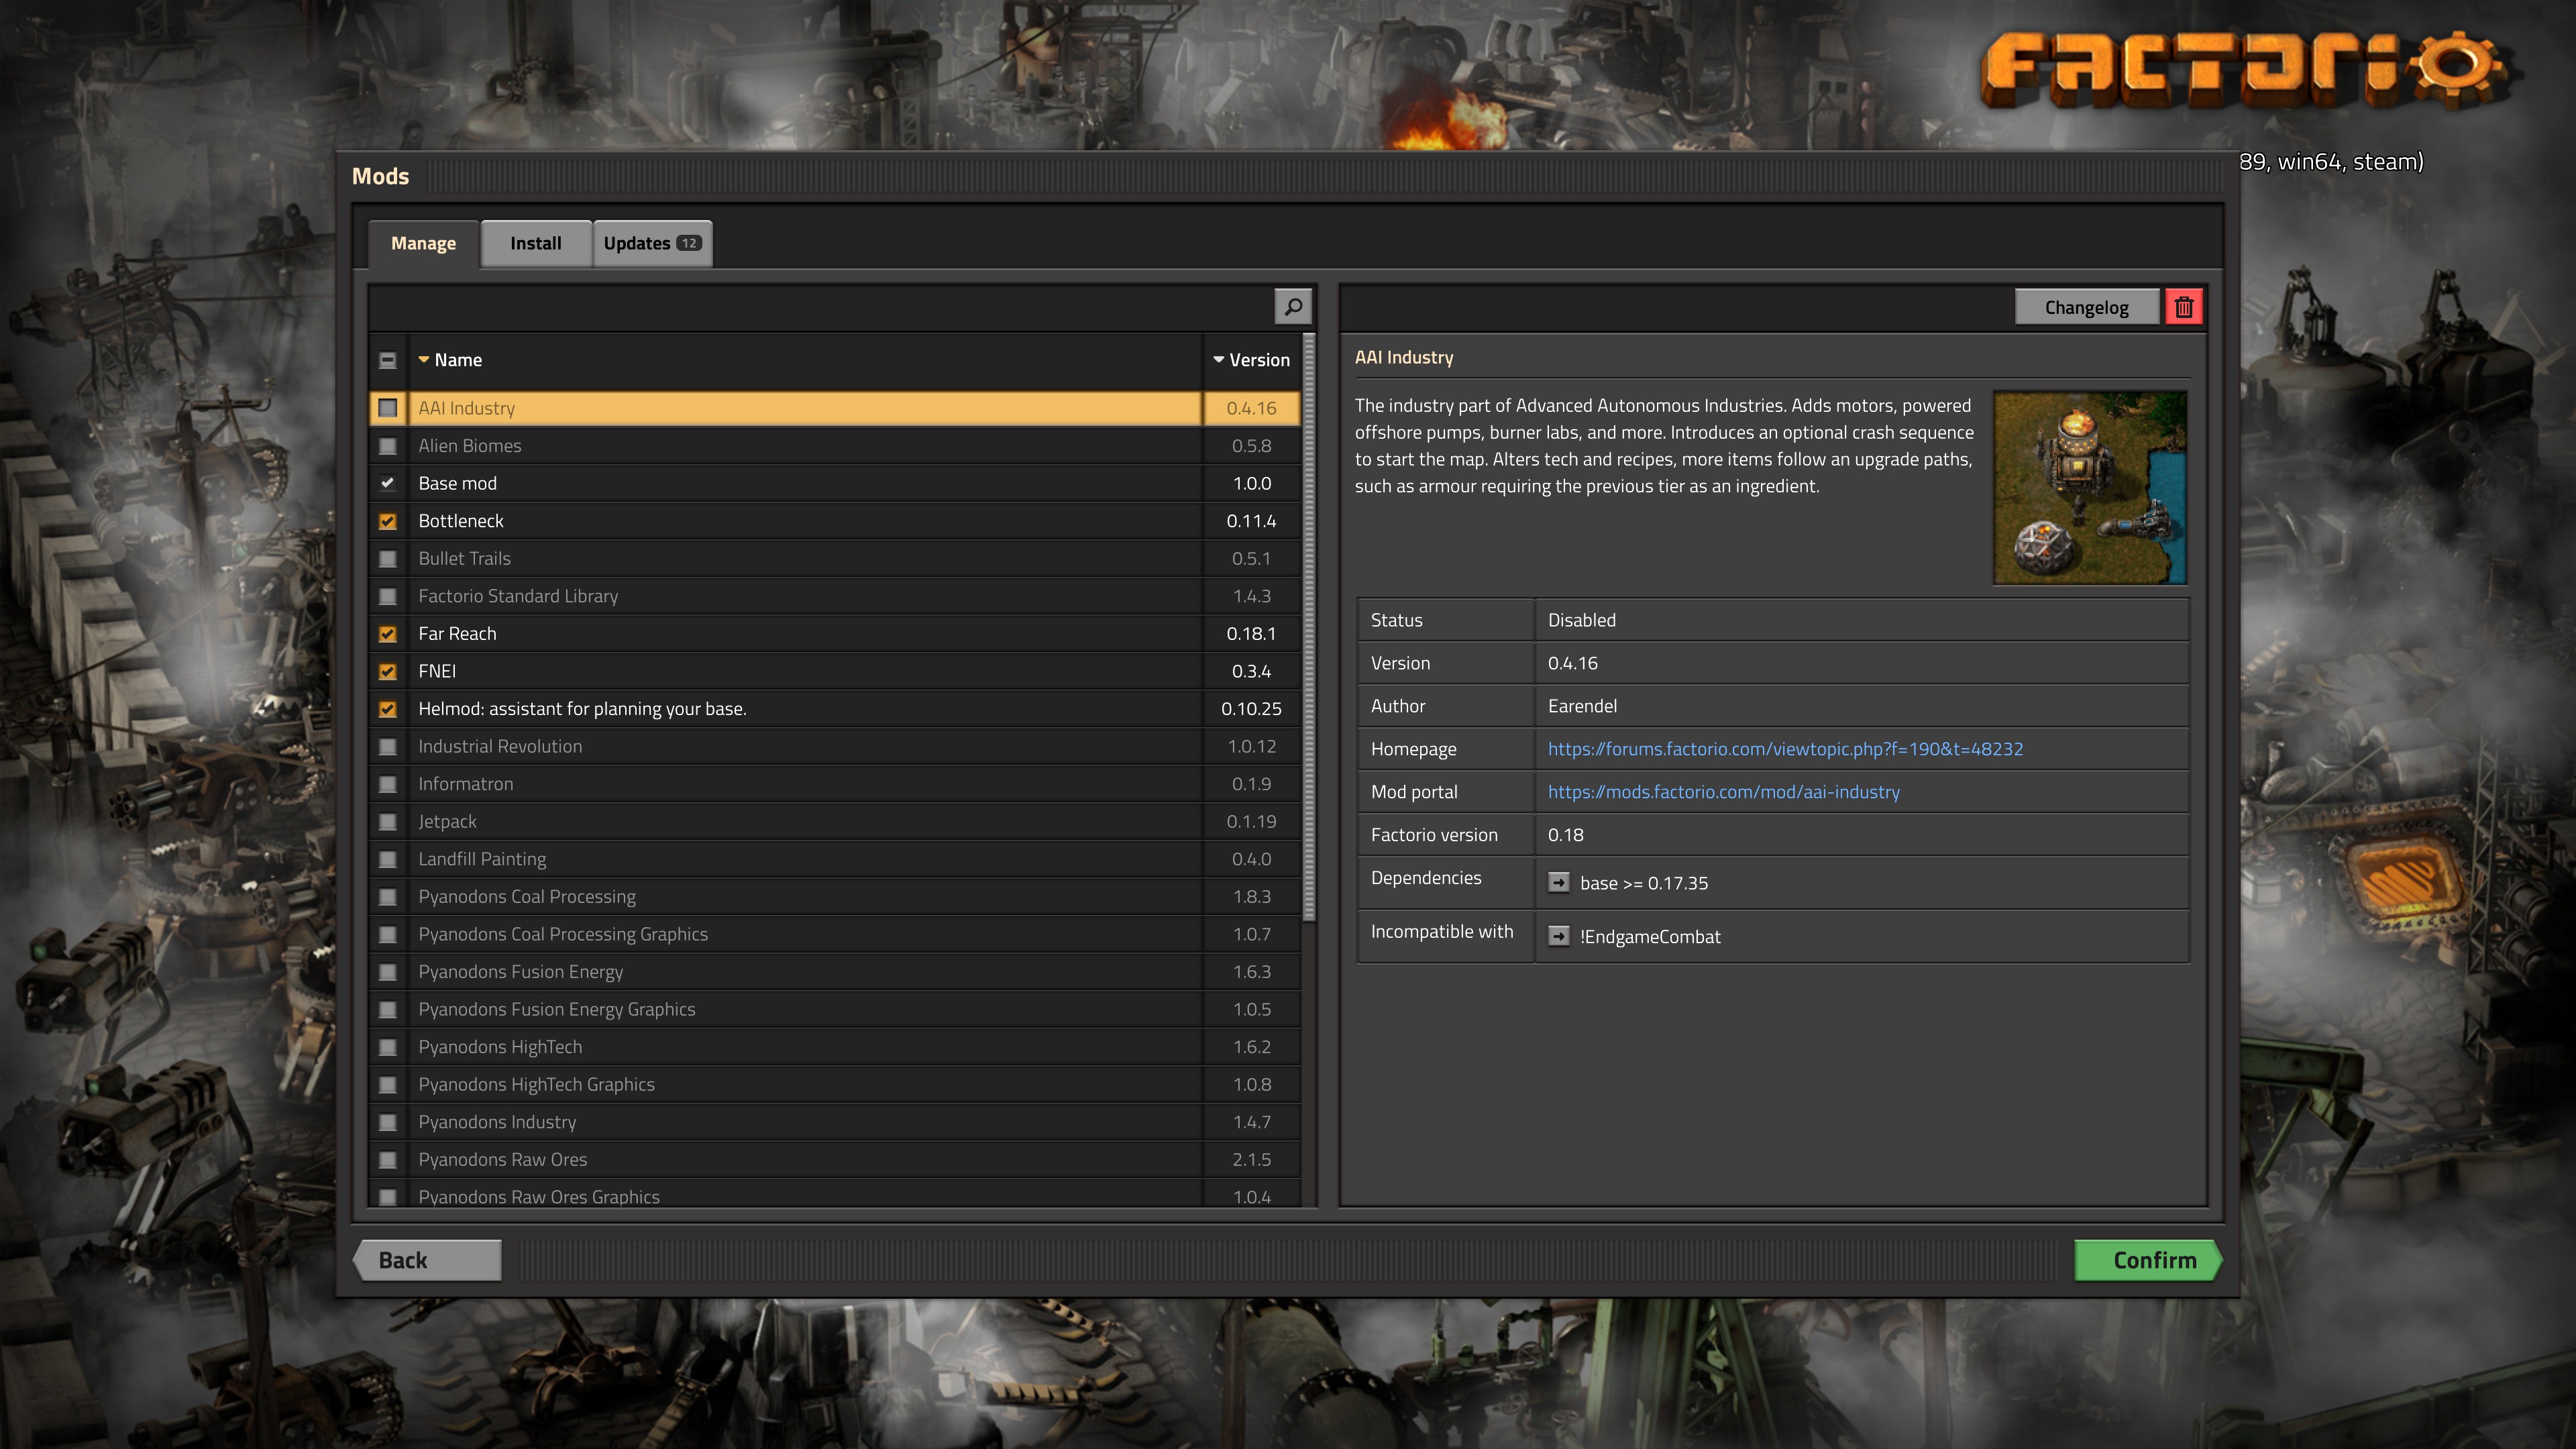Disable the FNEI mod checkbox
The image size is (2576, 1449).
tap(388, 671)
